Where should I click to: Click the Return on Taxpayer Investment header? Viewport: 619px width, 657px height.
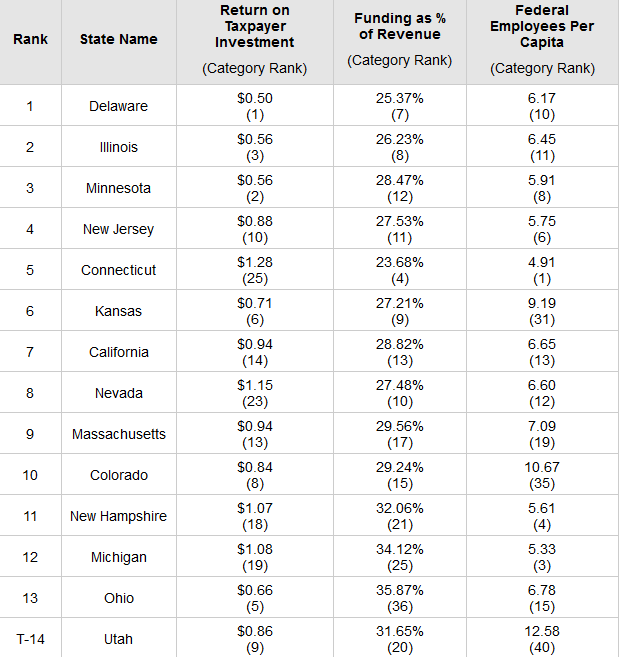[254, 27]
